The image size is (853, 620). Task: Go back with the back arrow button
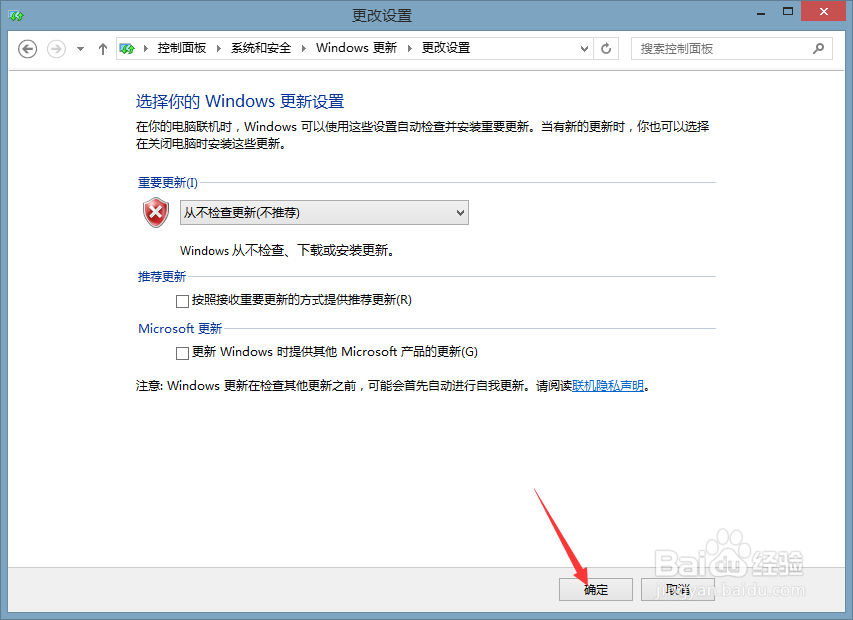tap(28, 49)
